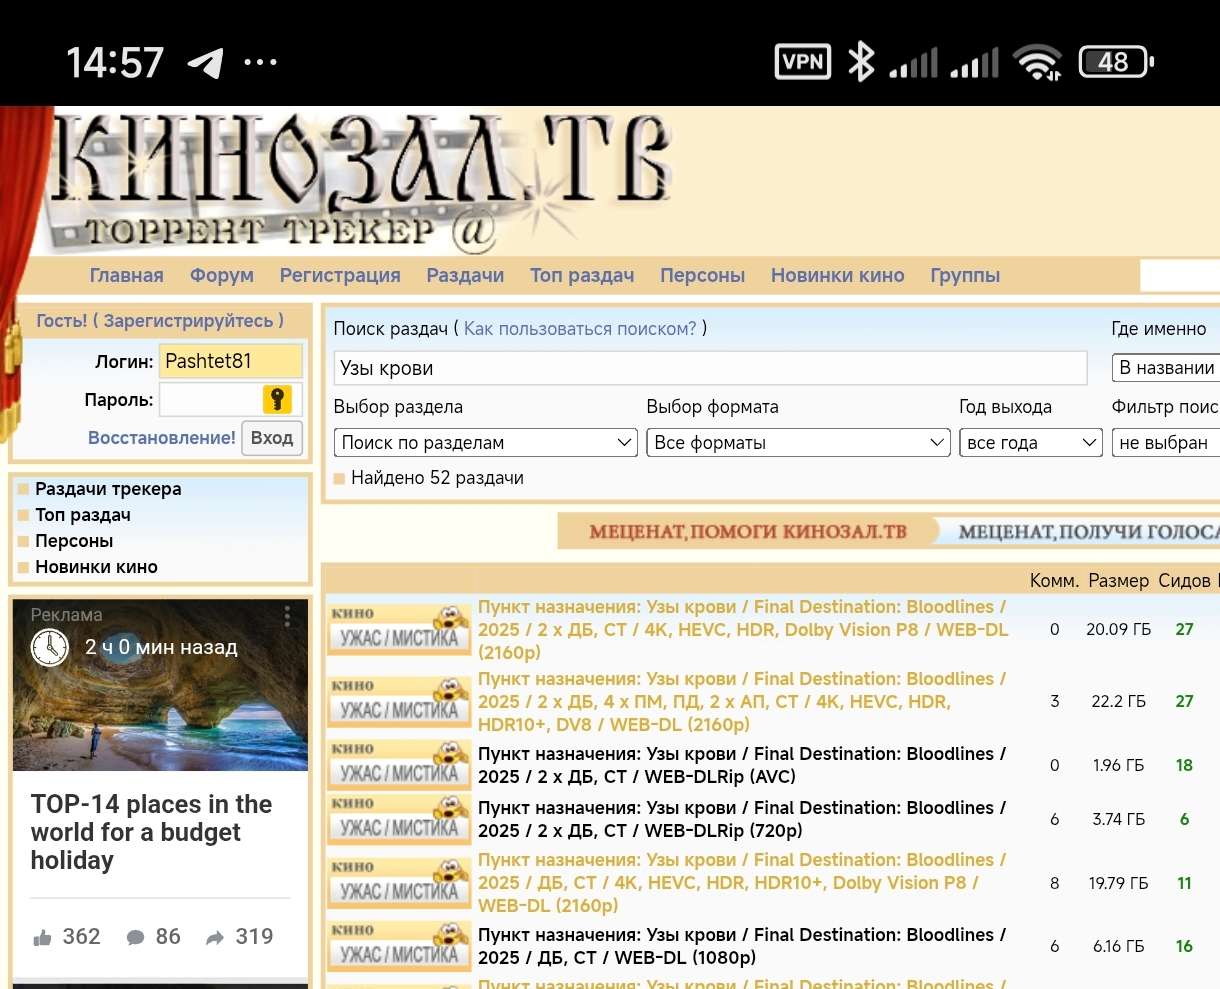Focus the Пароль password field
Screen dimensions: 1220x989
tap(230, 400)
